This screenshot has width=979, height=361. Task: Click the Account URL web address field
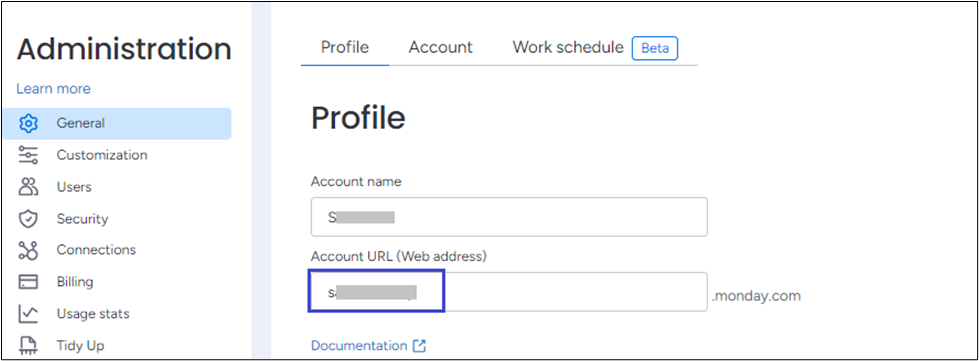click(x=509, y=292)
